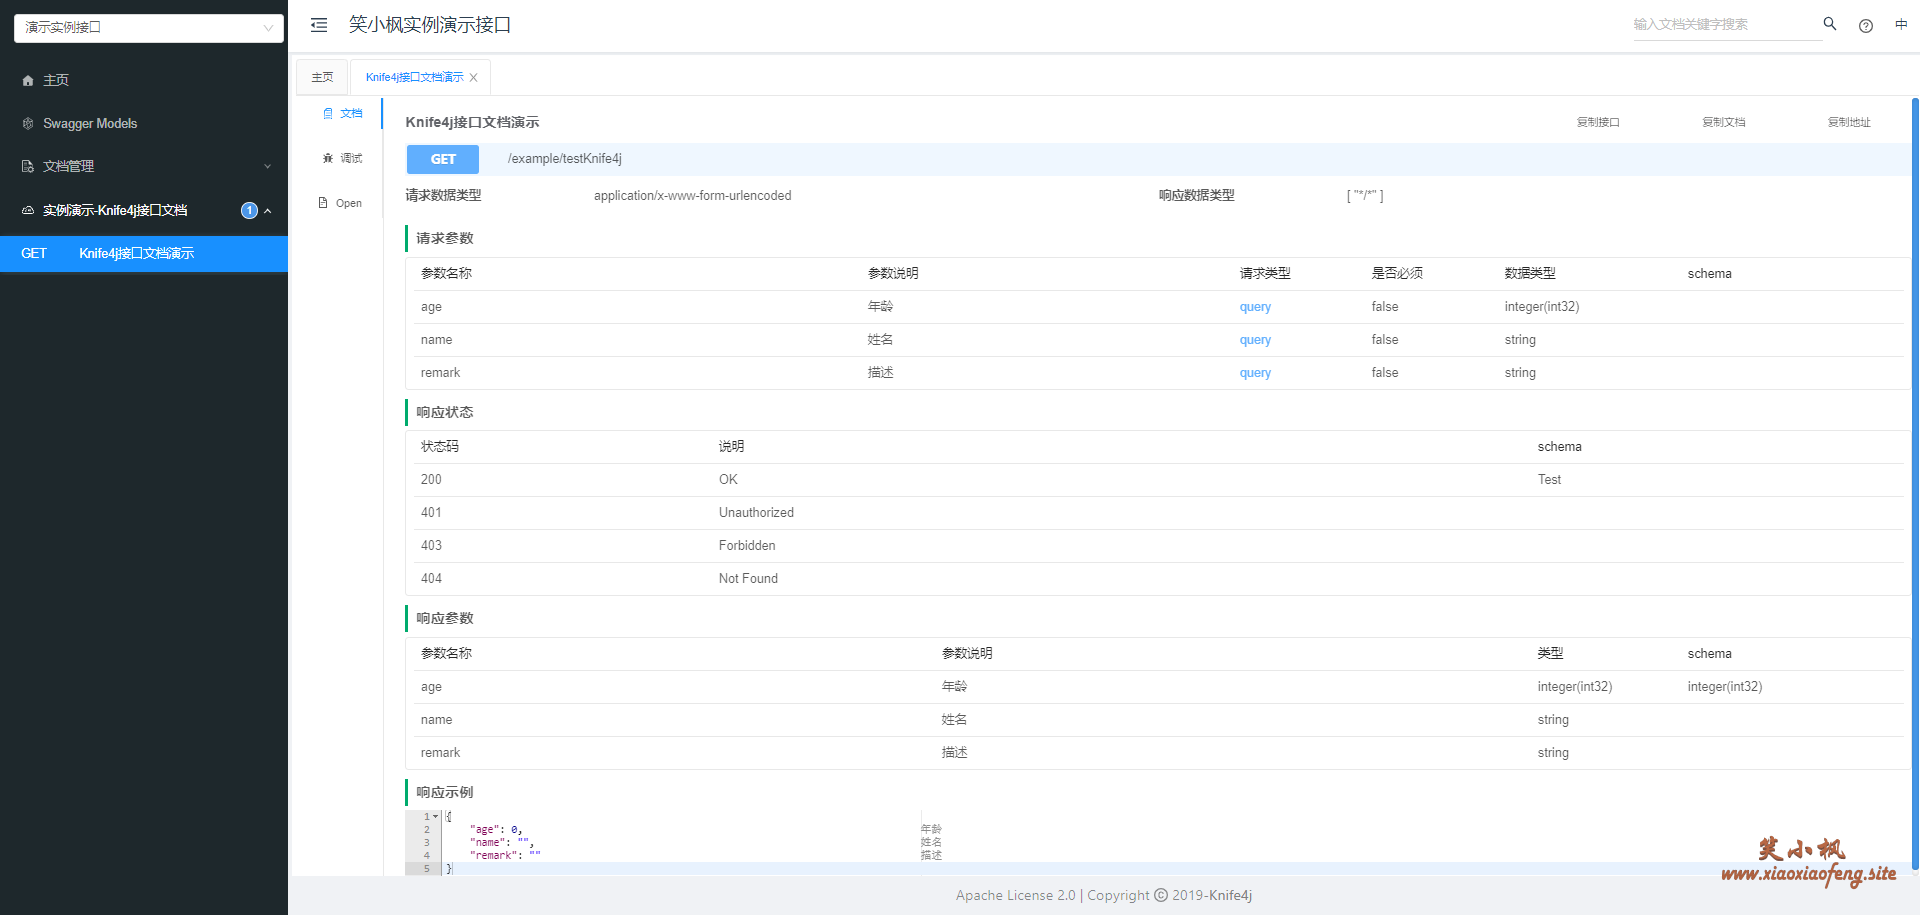The image size is (1920, 915).
Task: Expand the 文档管理 menu chevron
Action: pyautogui.click(x=268, y=167)
